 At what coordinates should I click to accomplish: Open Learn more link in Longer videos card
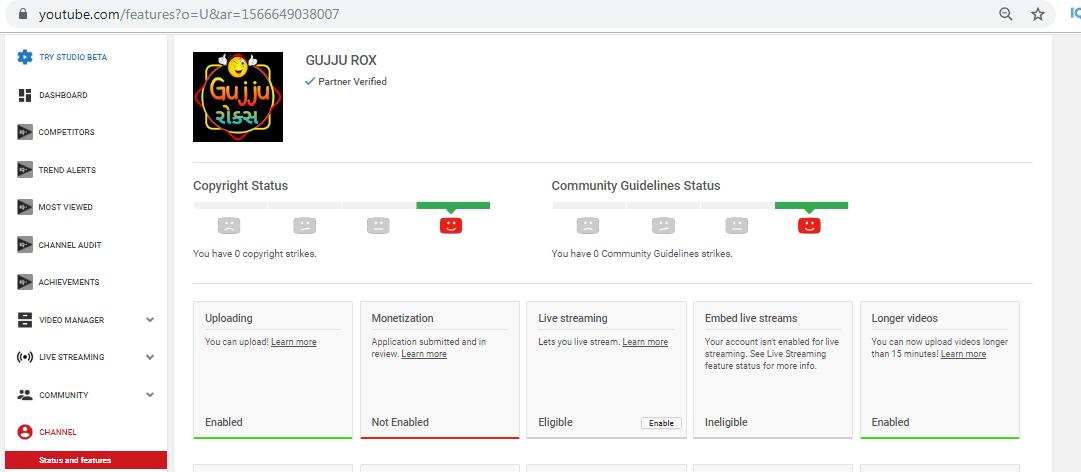963,354
